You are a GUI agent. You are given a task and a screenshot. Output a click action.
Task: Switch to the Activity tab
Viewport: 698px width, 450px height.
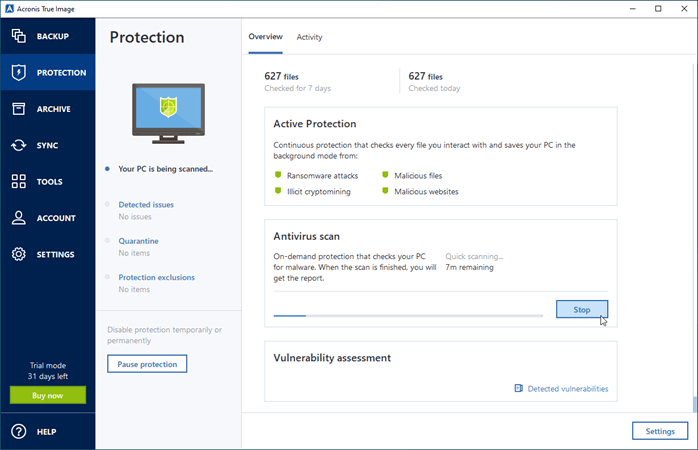point(309,37)
